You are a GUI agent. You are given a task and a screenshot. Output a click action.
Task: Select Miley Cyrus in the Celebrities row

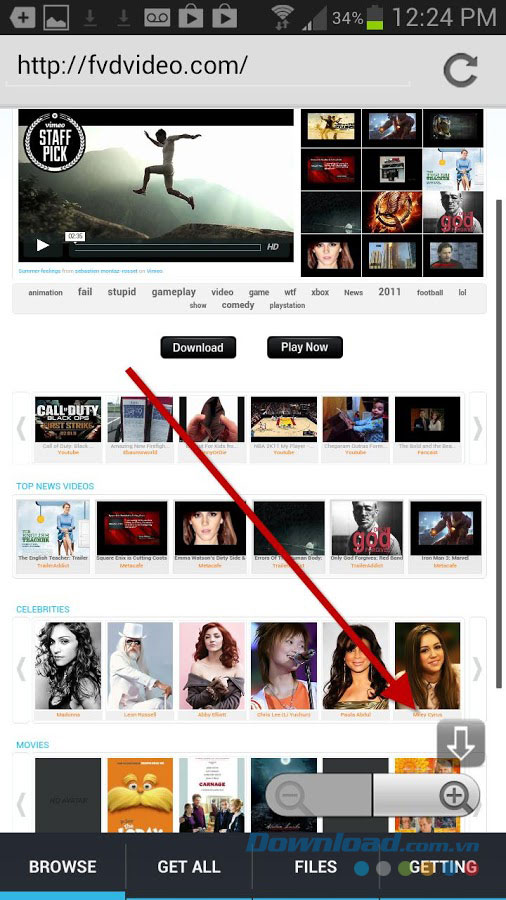pyautogui.click(x=427, y=666)
